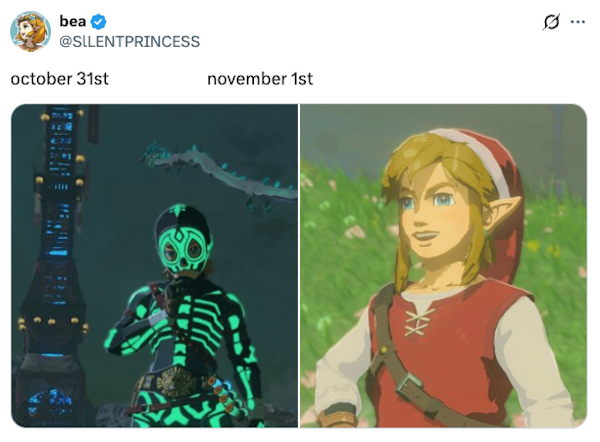Viewport: 600px width, 442px height.
Task: Click the blue verified badge next to bea
Action: point(98,22)
